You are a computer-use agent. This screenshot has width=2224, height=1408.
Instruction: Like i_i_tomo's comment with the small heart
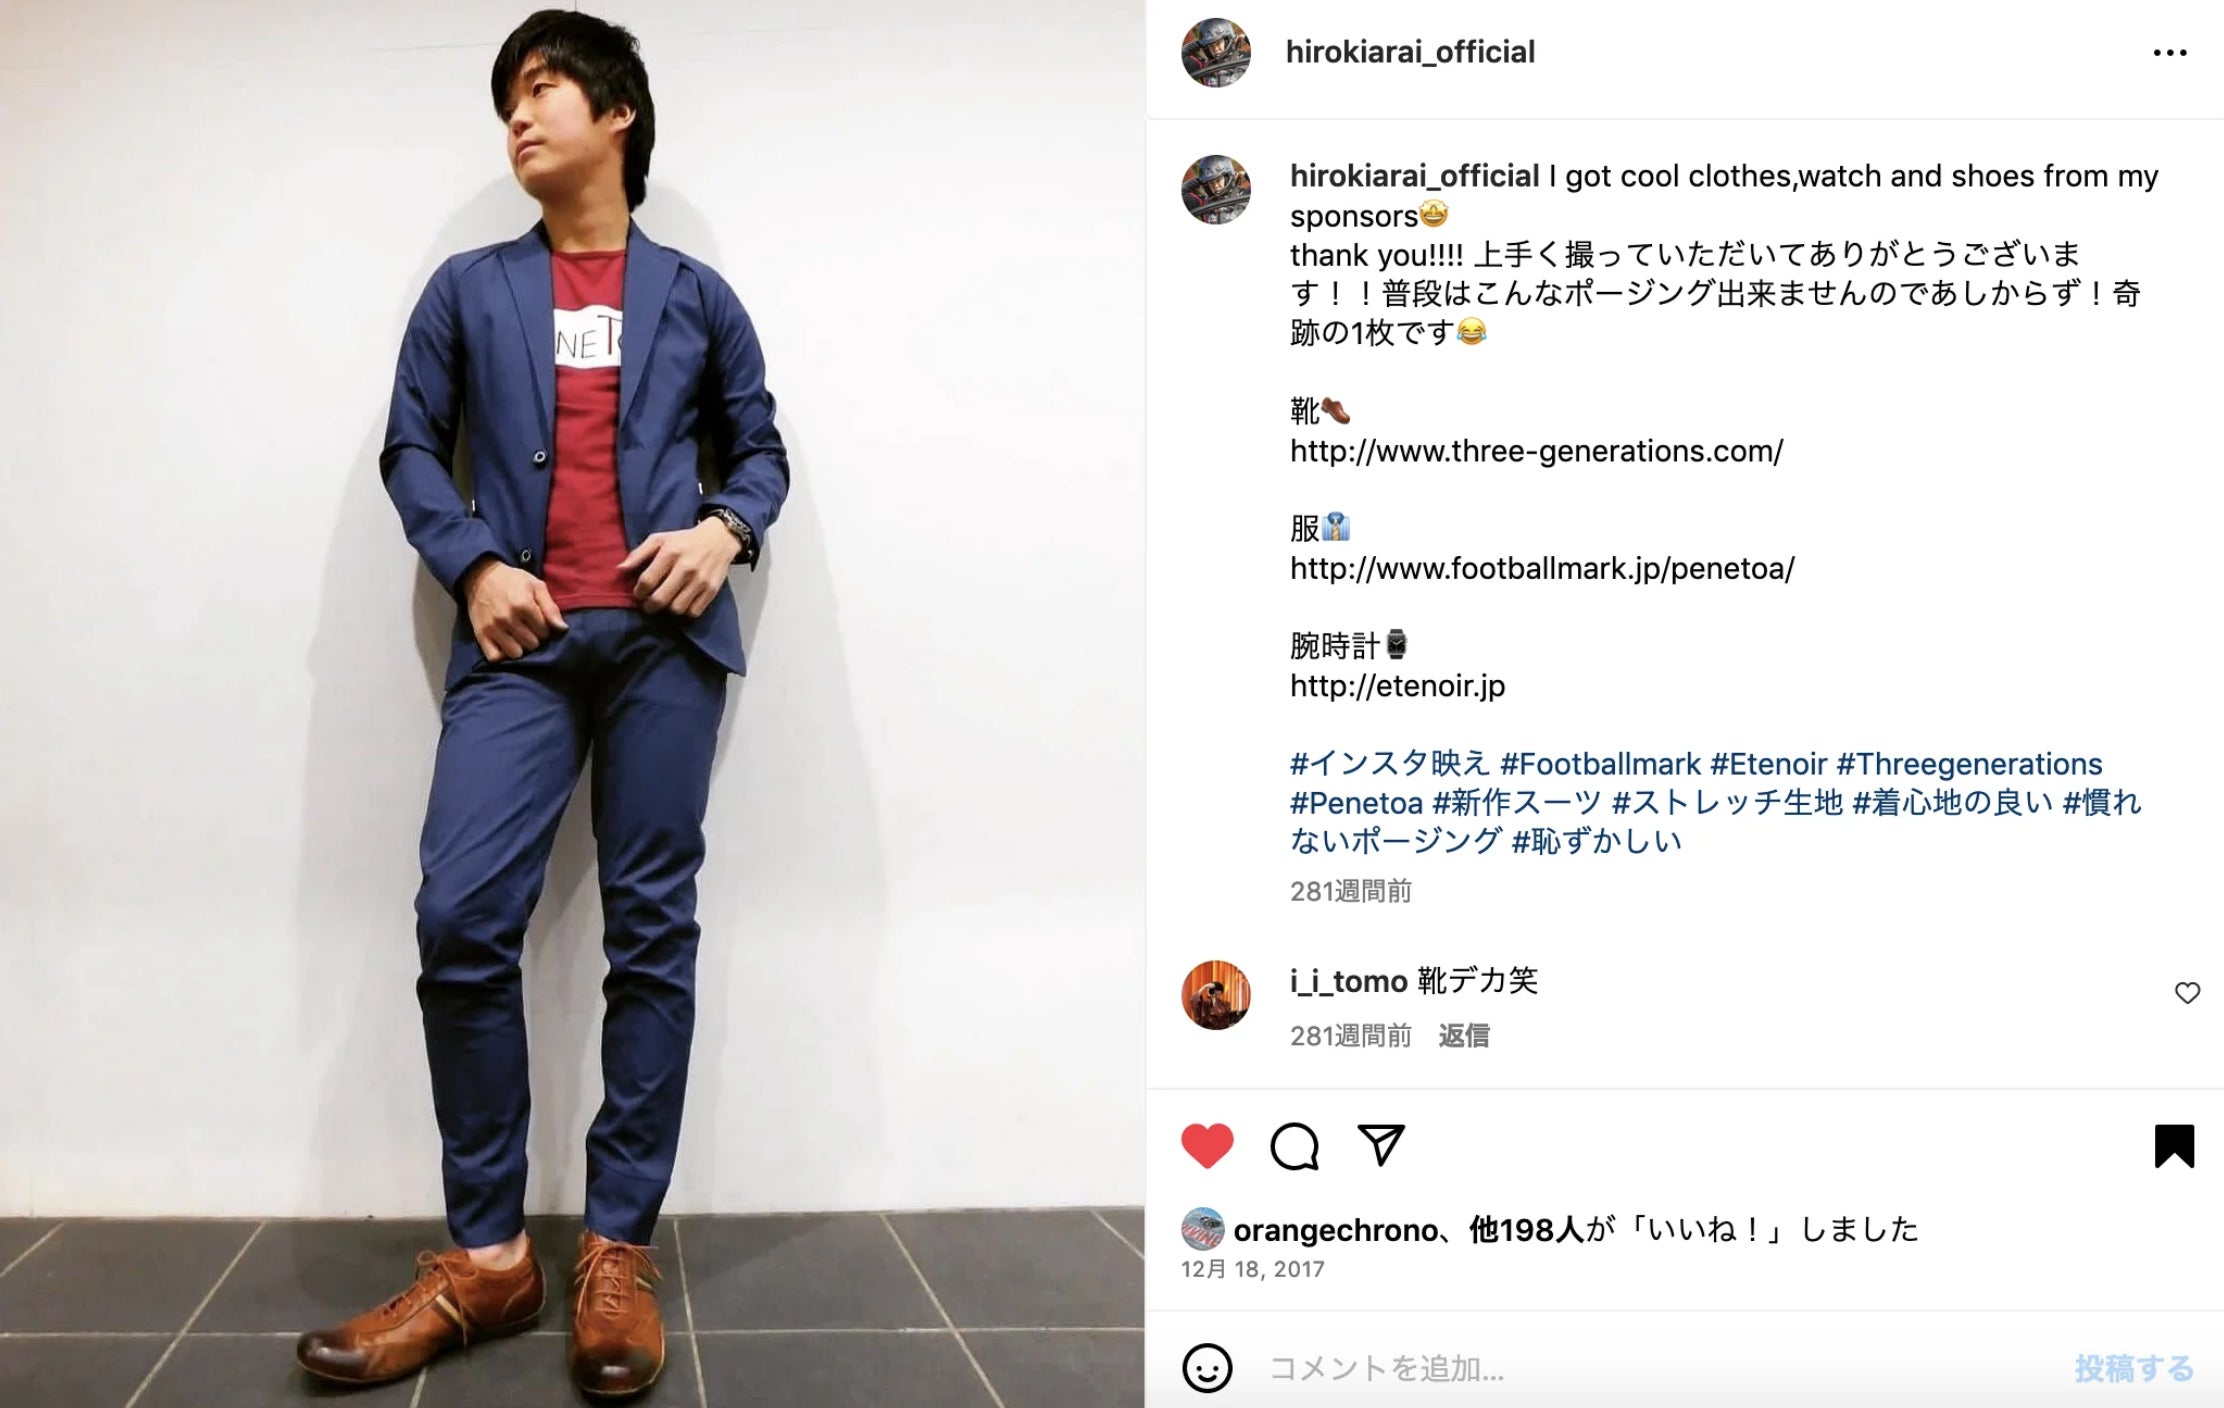[2187, 993]
